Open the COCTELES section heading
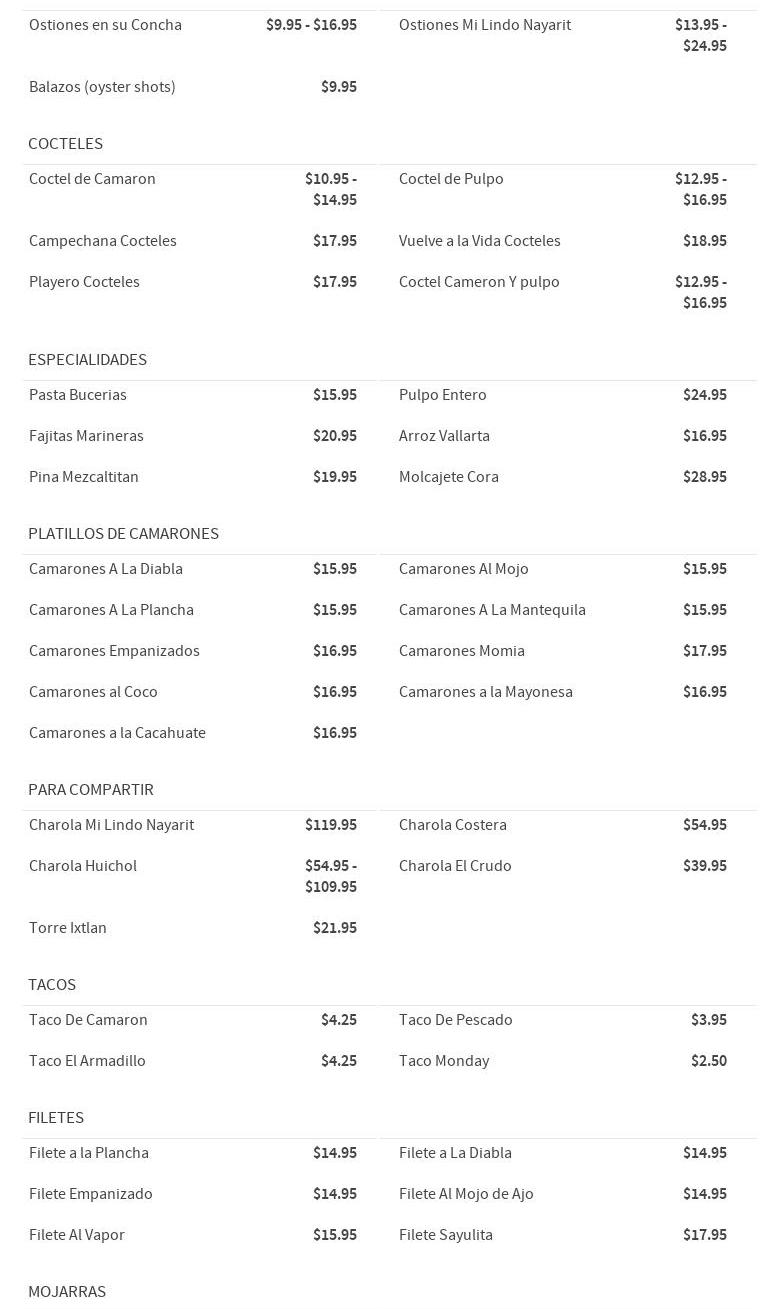Image resolution: width=770 pixels, height=1309 pixels. coord(66,144)
